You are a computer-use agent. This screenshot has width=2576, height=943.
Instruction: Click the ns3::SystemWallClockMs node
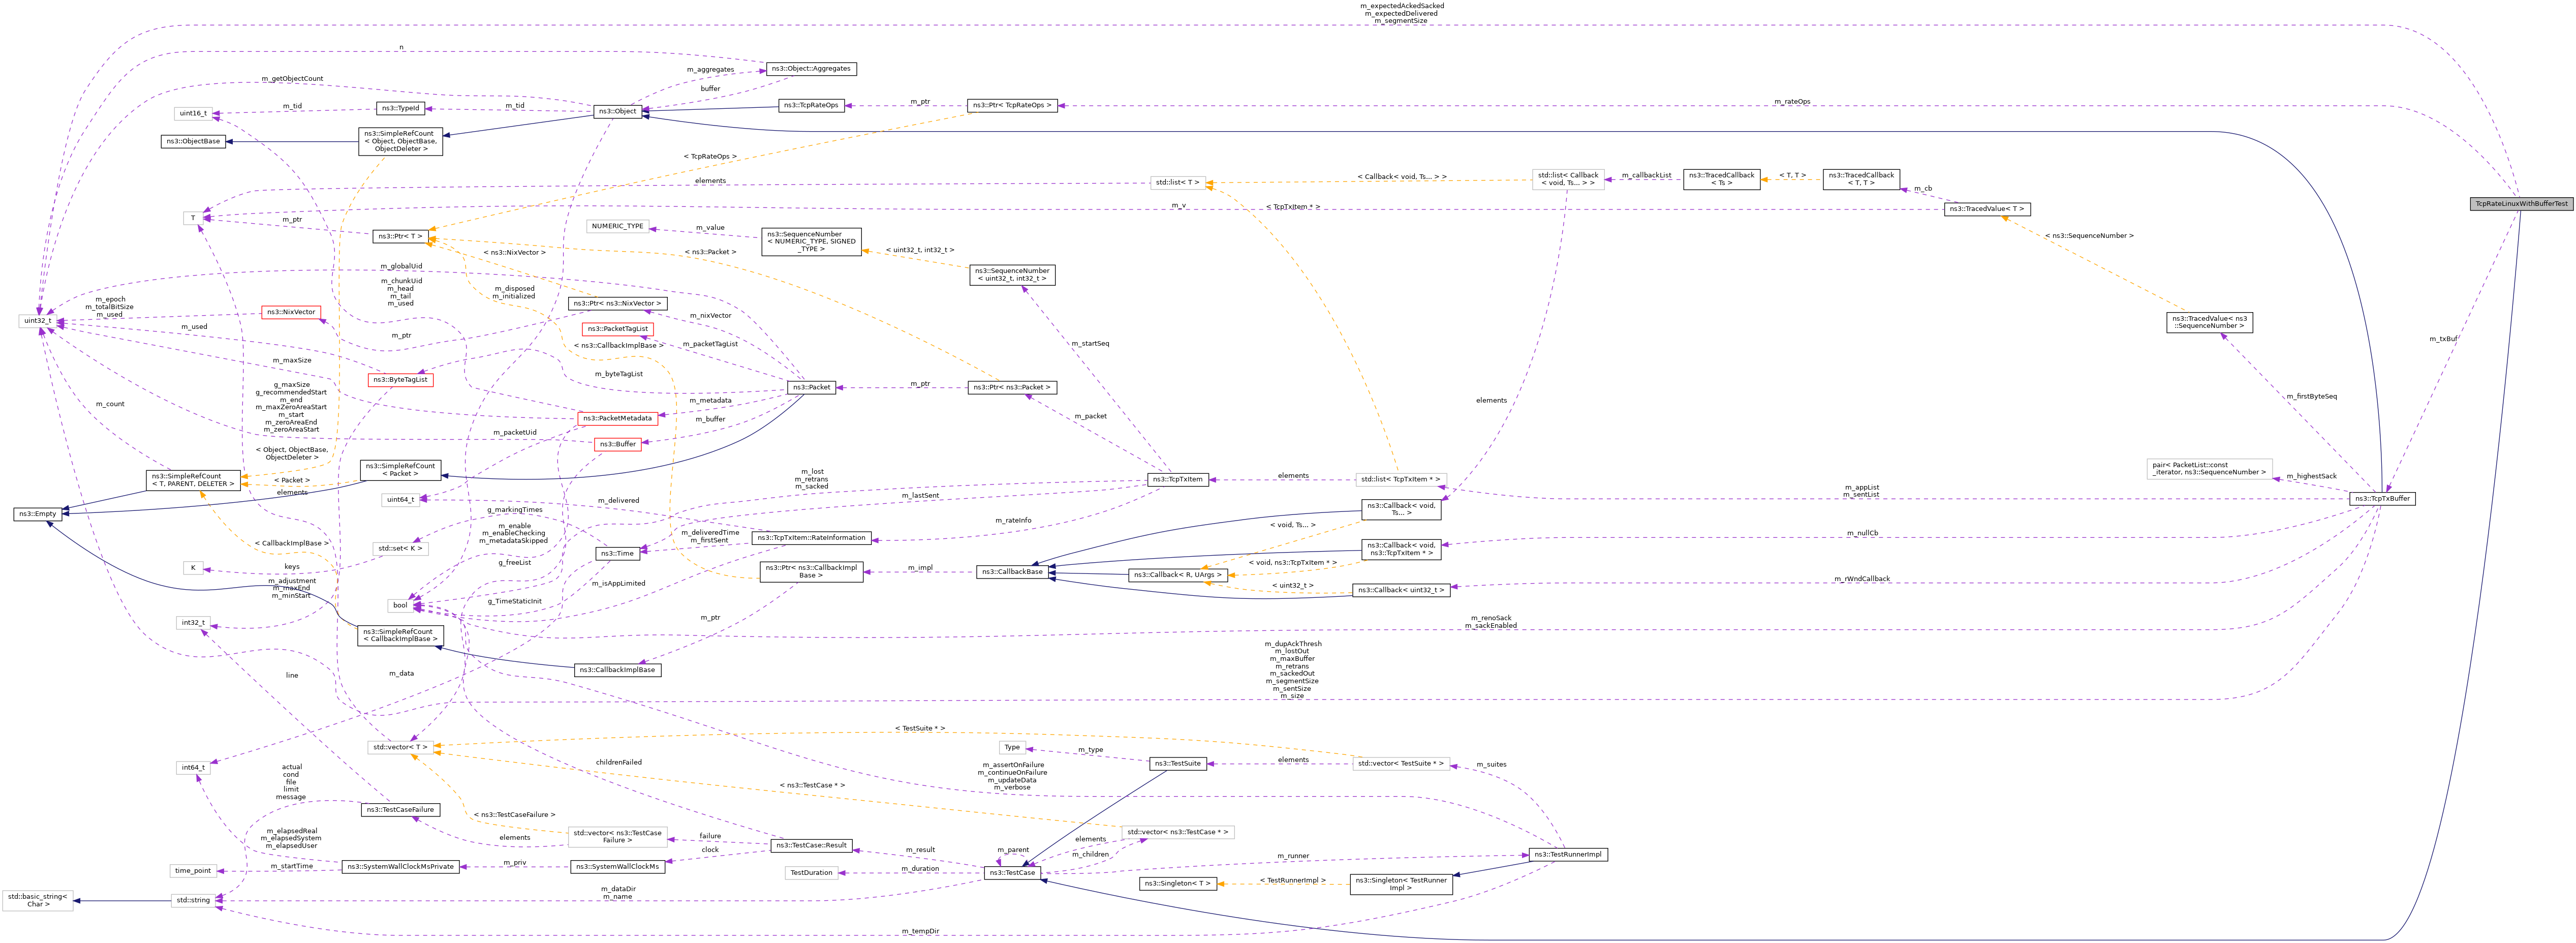click(x=617, y=867)
